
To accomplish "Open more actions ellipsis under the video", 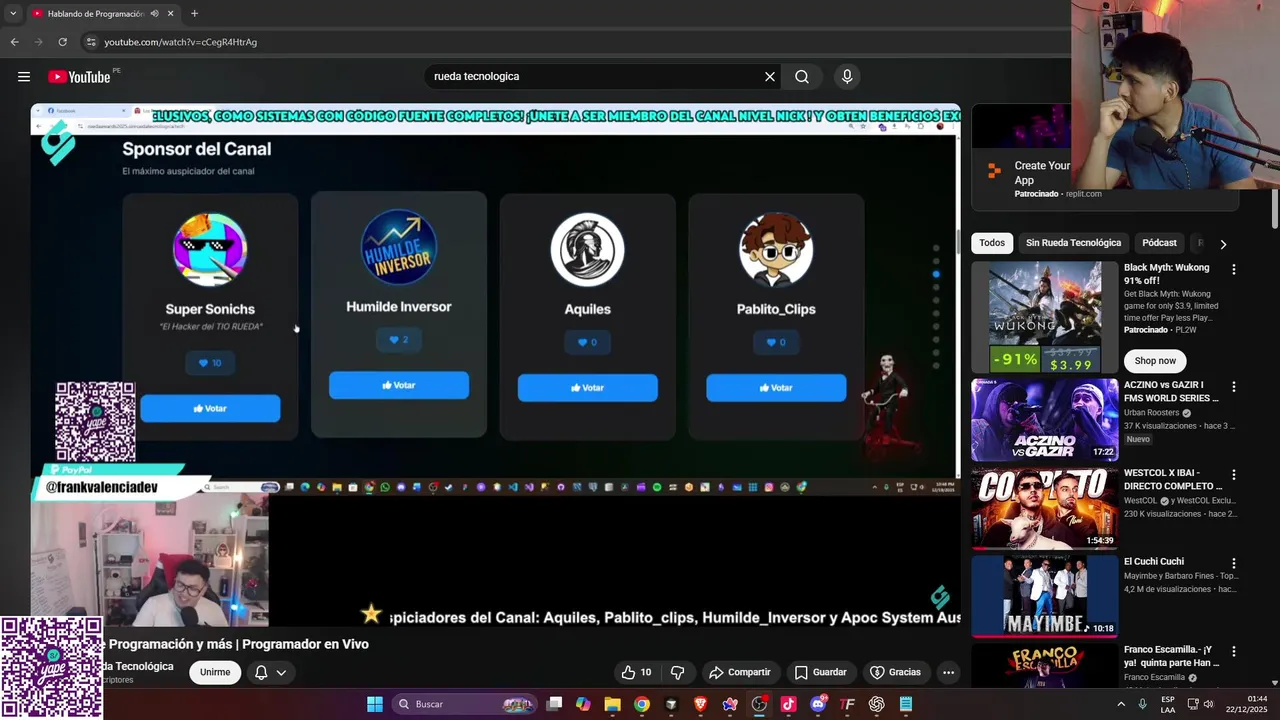I will coord(948,672).
